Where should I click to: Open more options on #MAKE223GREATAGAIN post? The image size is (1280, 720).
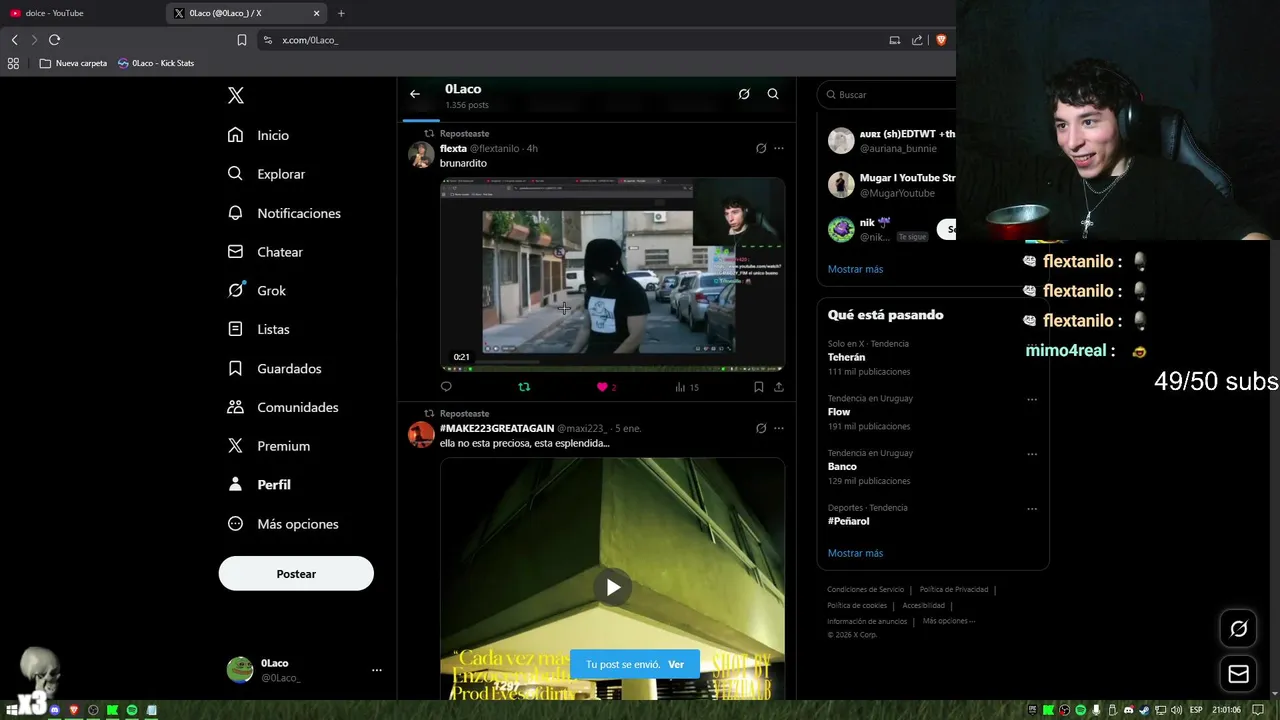(x=779, y=428)
